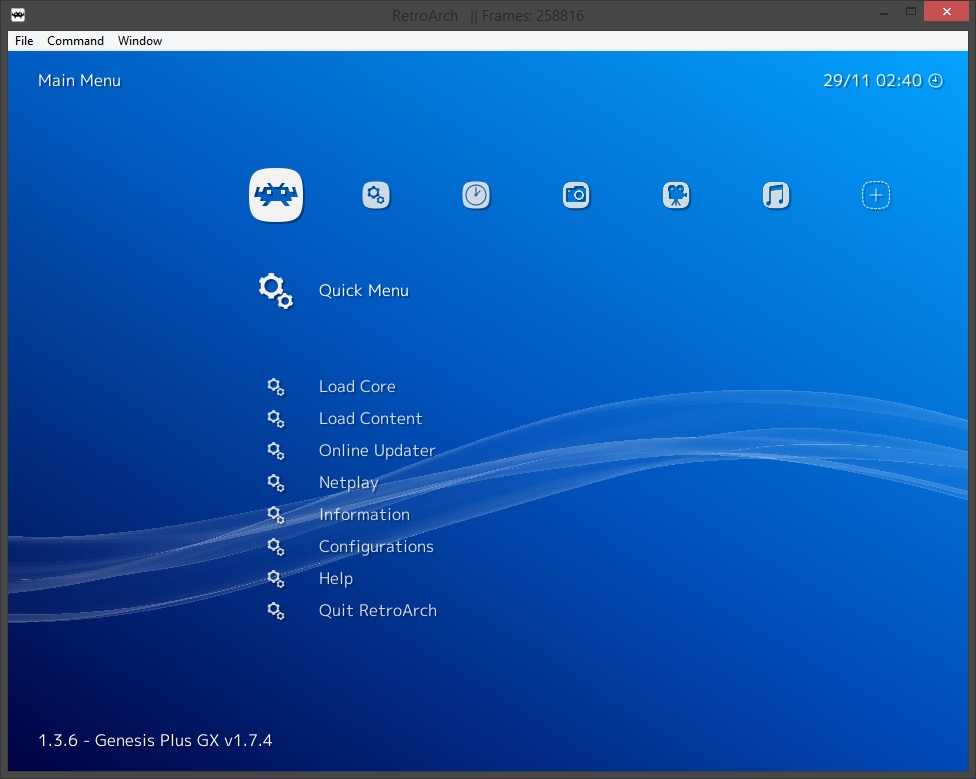Click the RetroArch Frames window title
Image resolution: width=976 pixels, height=779 pixels.
click(x=488, y=16)
